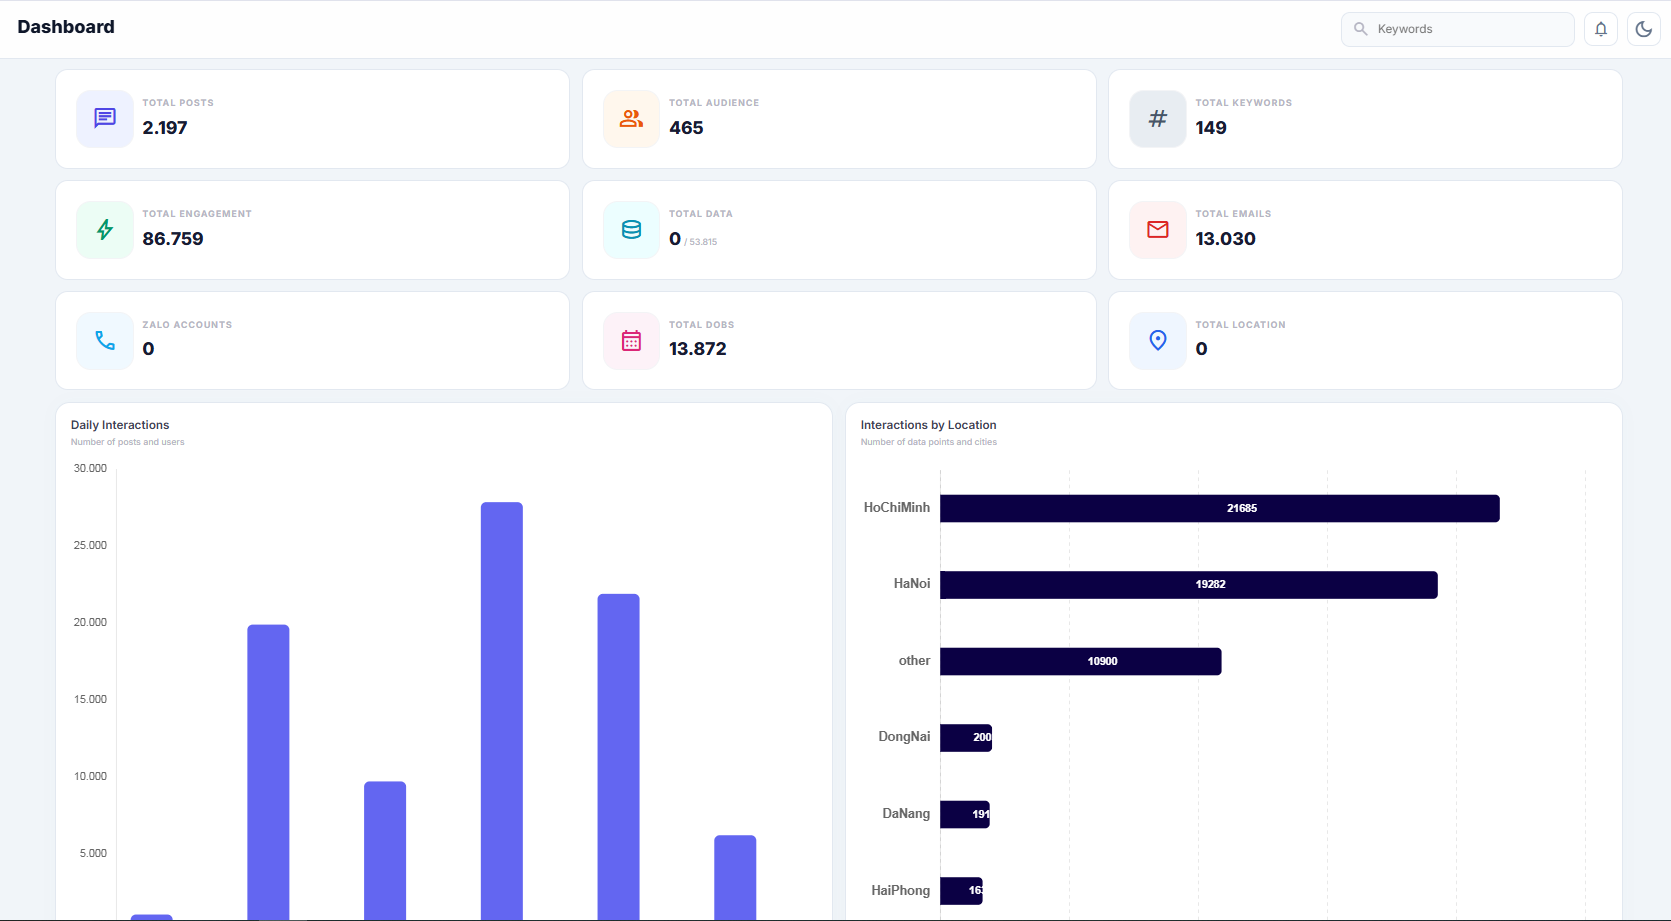Image resolution: width=1671 pixels, height=921 pixels.
Task: Open the notifications bell
Action: click(x=1601, y=28)
